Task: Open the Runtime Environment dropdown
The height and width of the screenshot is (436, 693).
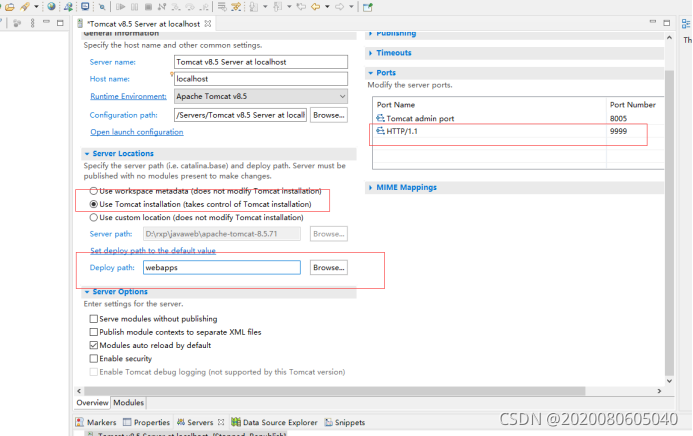Action: (342, 96)
